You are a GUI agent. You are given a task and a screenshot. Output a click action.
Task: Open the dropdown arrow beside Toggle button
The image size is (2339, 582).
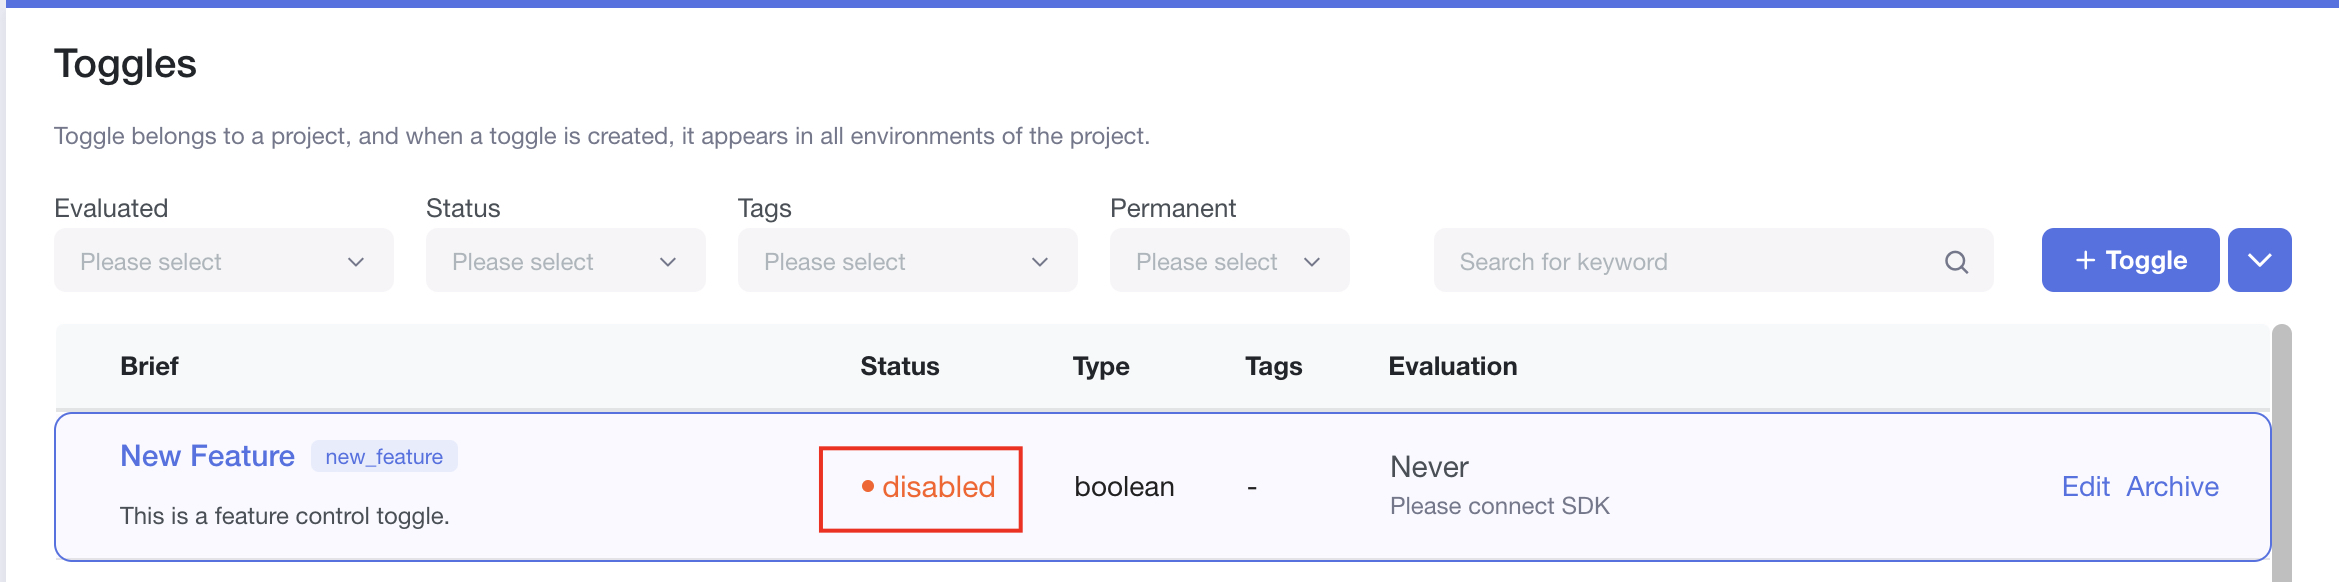point(2259,260)
